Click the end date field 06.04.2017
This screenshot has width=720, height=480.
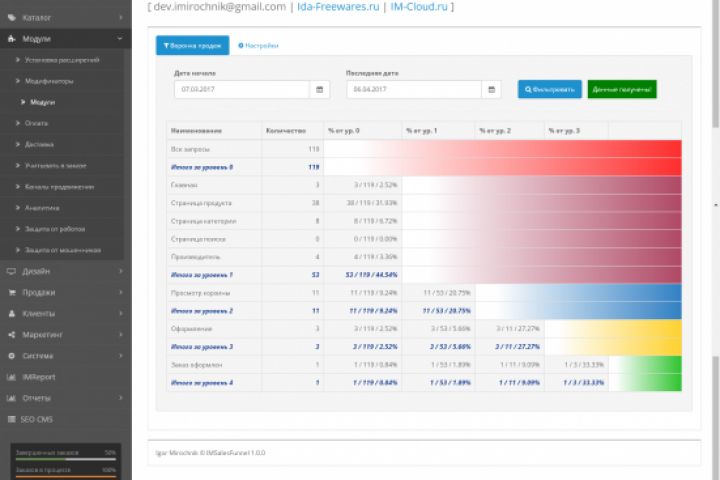tap(414, 89)
